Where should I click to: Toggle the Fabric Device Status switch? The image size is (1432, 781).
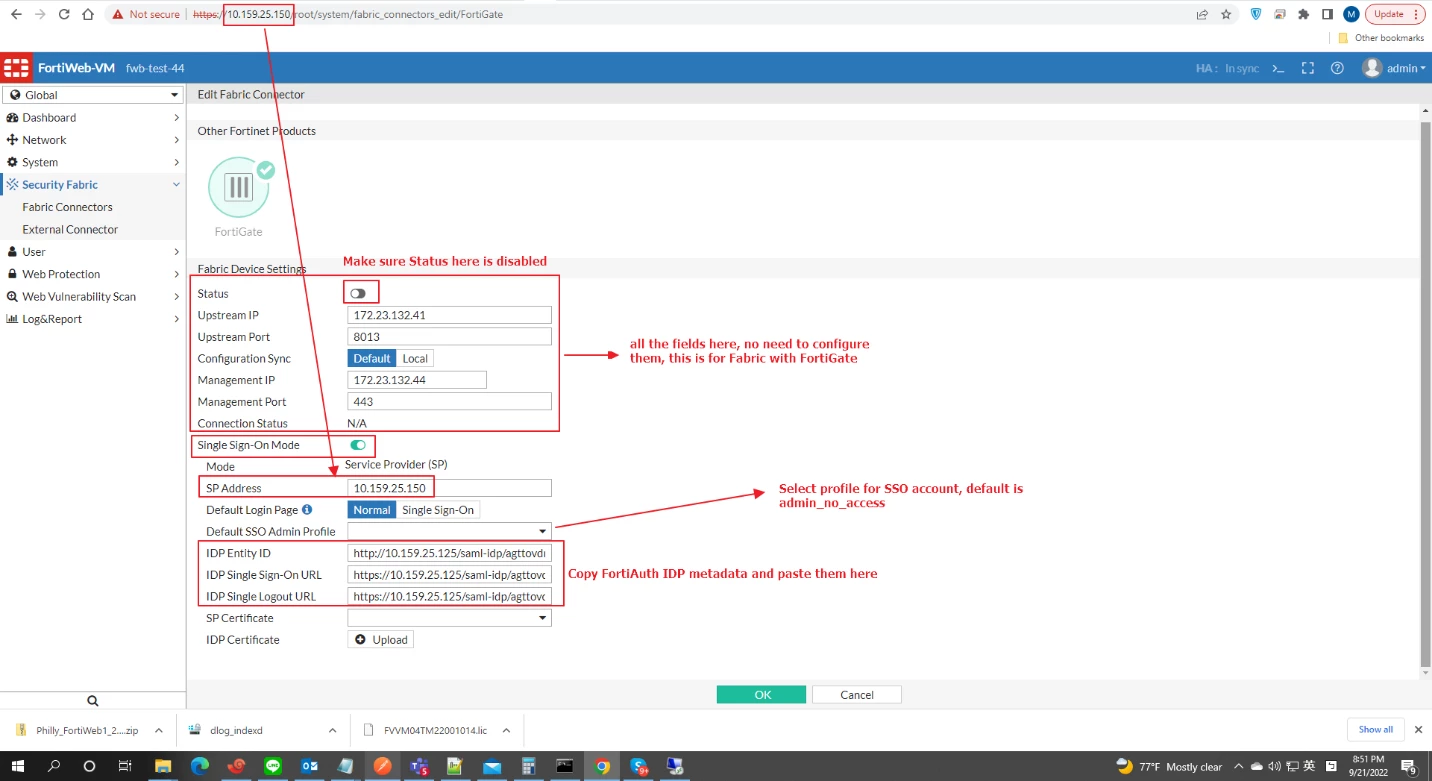tap(358, 293)
